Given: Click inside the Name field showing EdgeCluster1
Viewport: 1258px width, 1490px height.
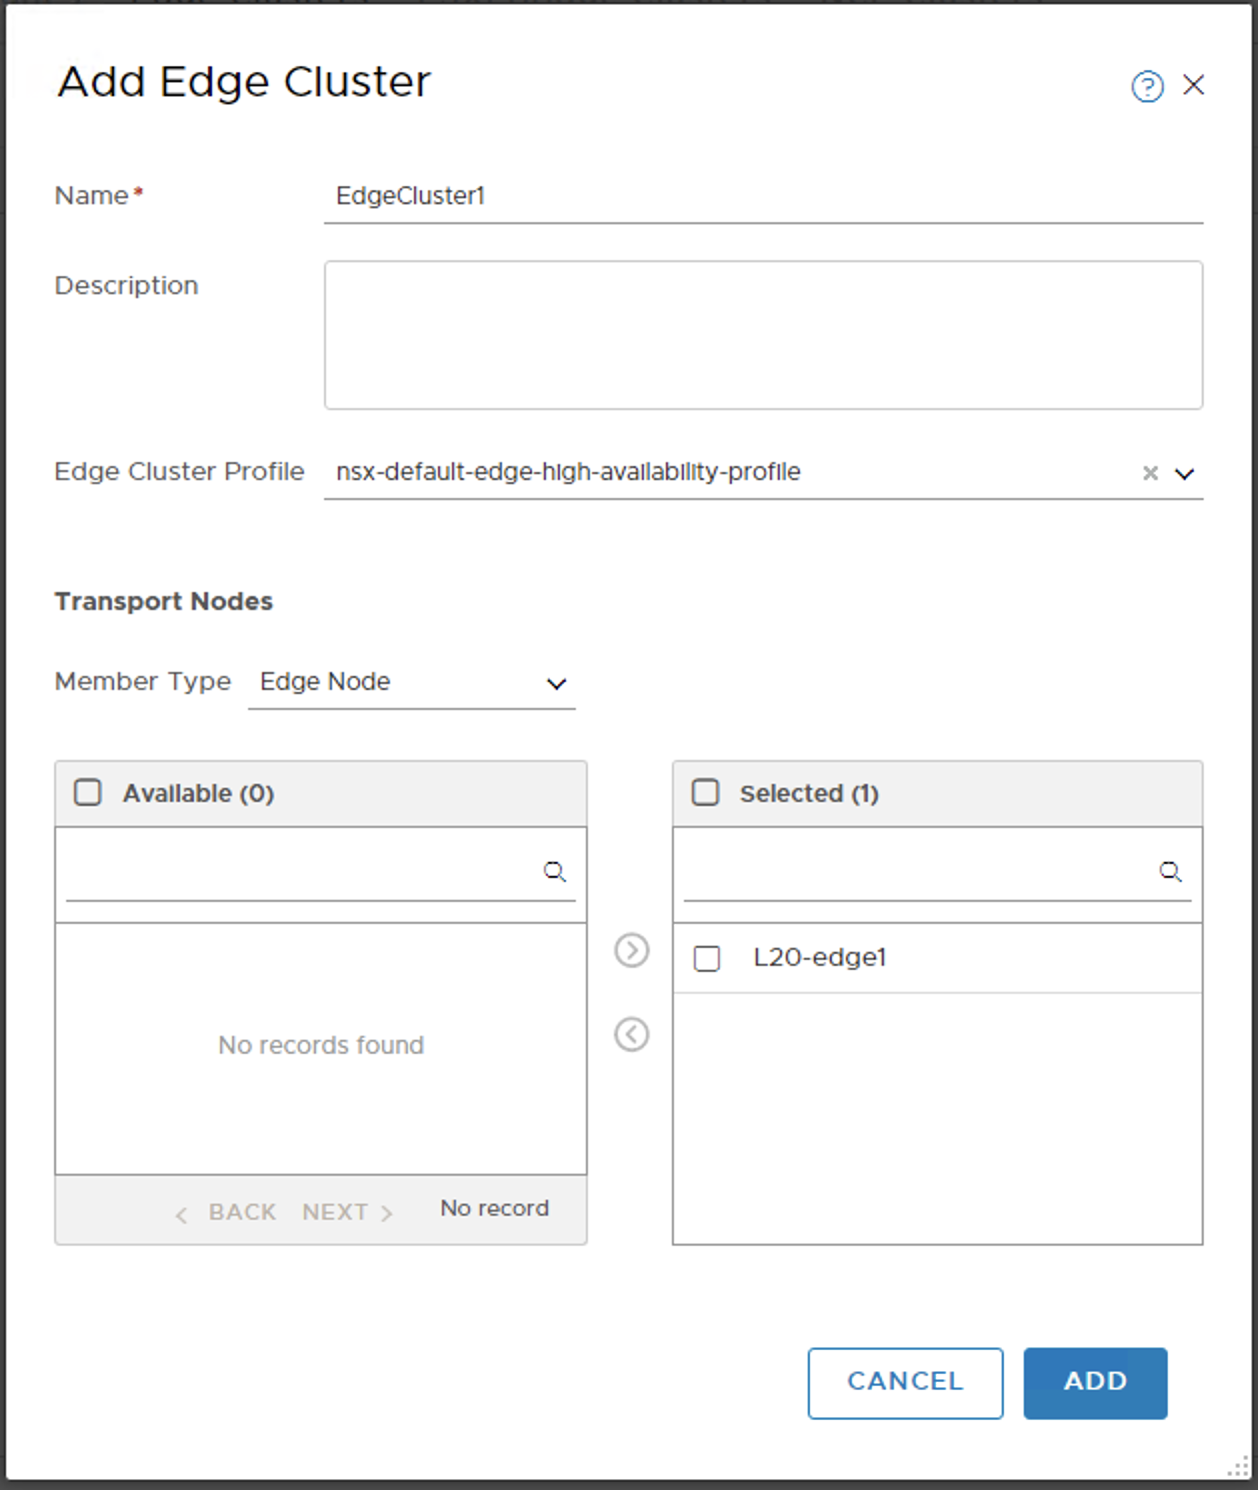Looking at the screenshot, I should click(700, 197).
